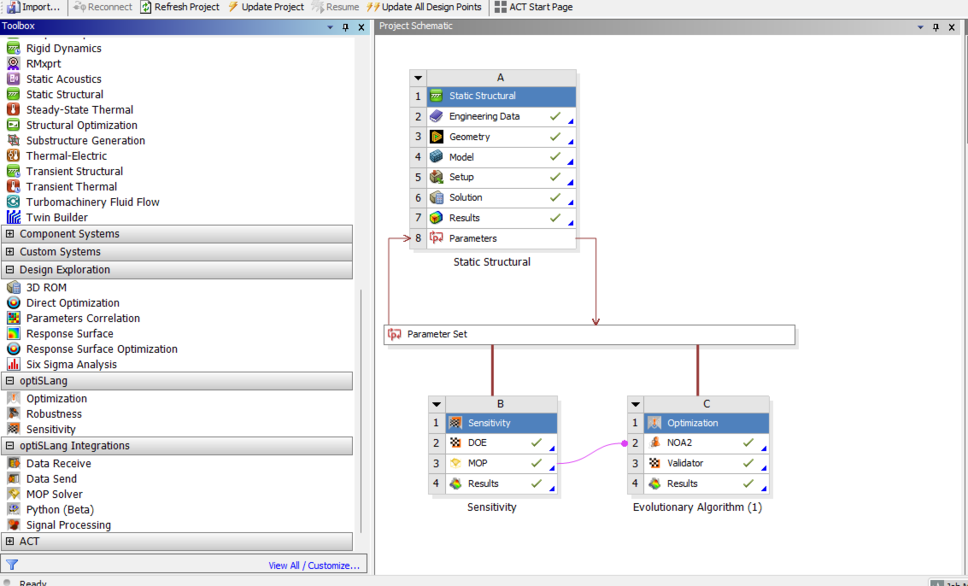Open the View All / Customize link

pos(314,565)
